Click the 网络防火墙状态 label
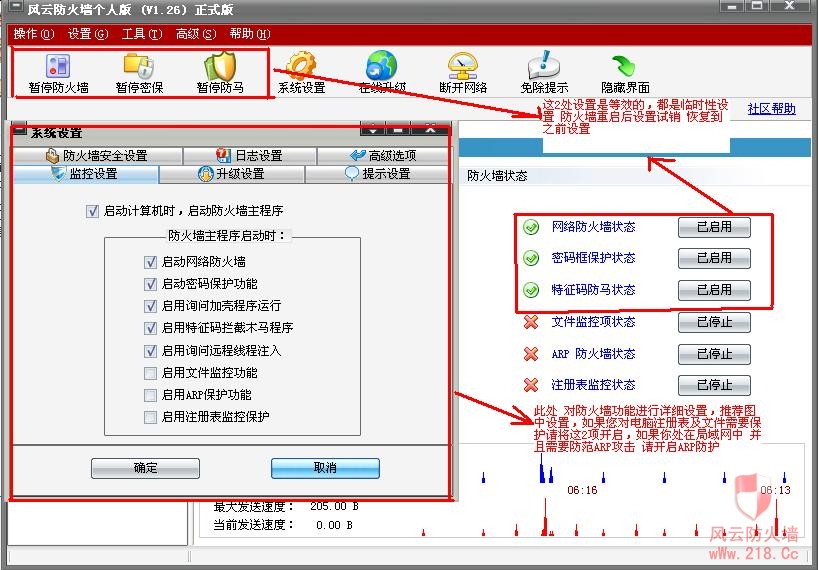Screen dimensions: 818x570 click(x=593, y=227)
